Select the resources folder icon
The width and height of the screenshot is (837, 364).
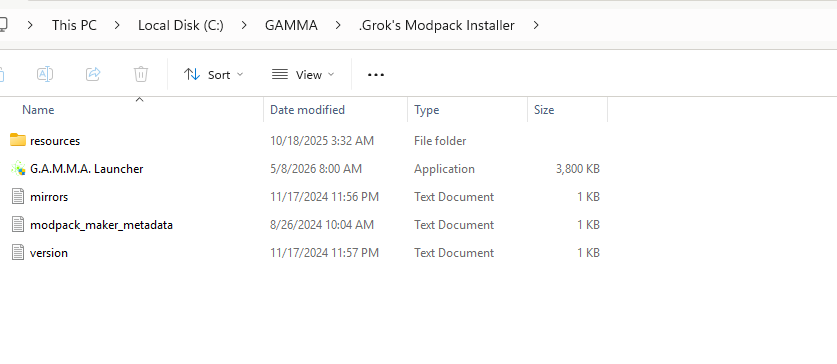[x=18, y=140]
